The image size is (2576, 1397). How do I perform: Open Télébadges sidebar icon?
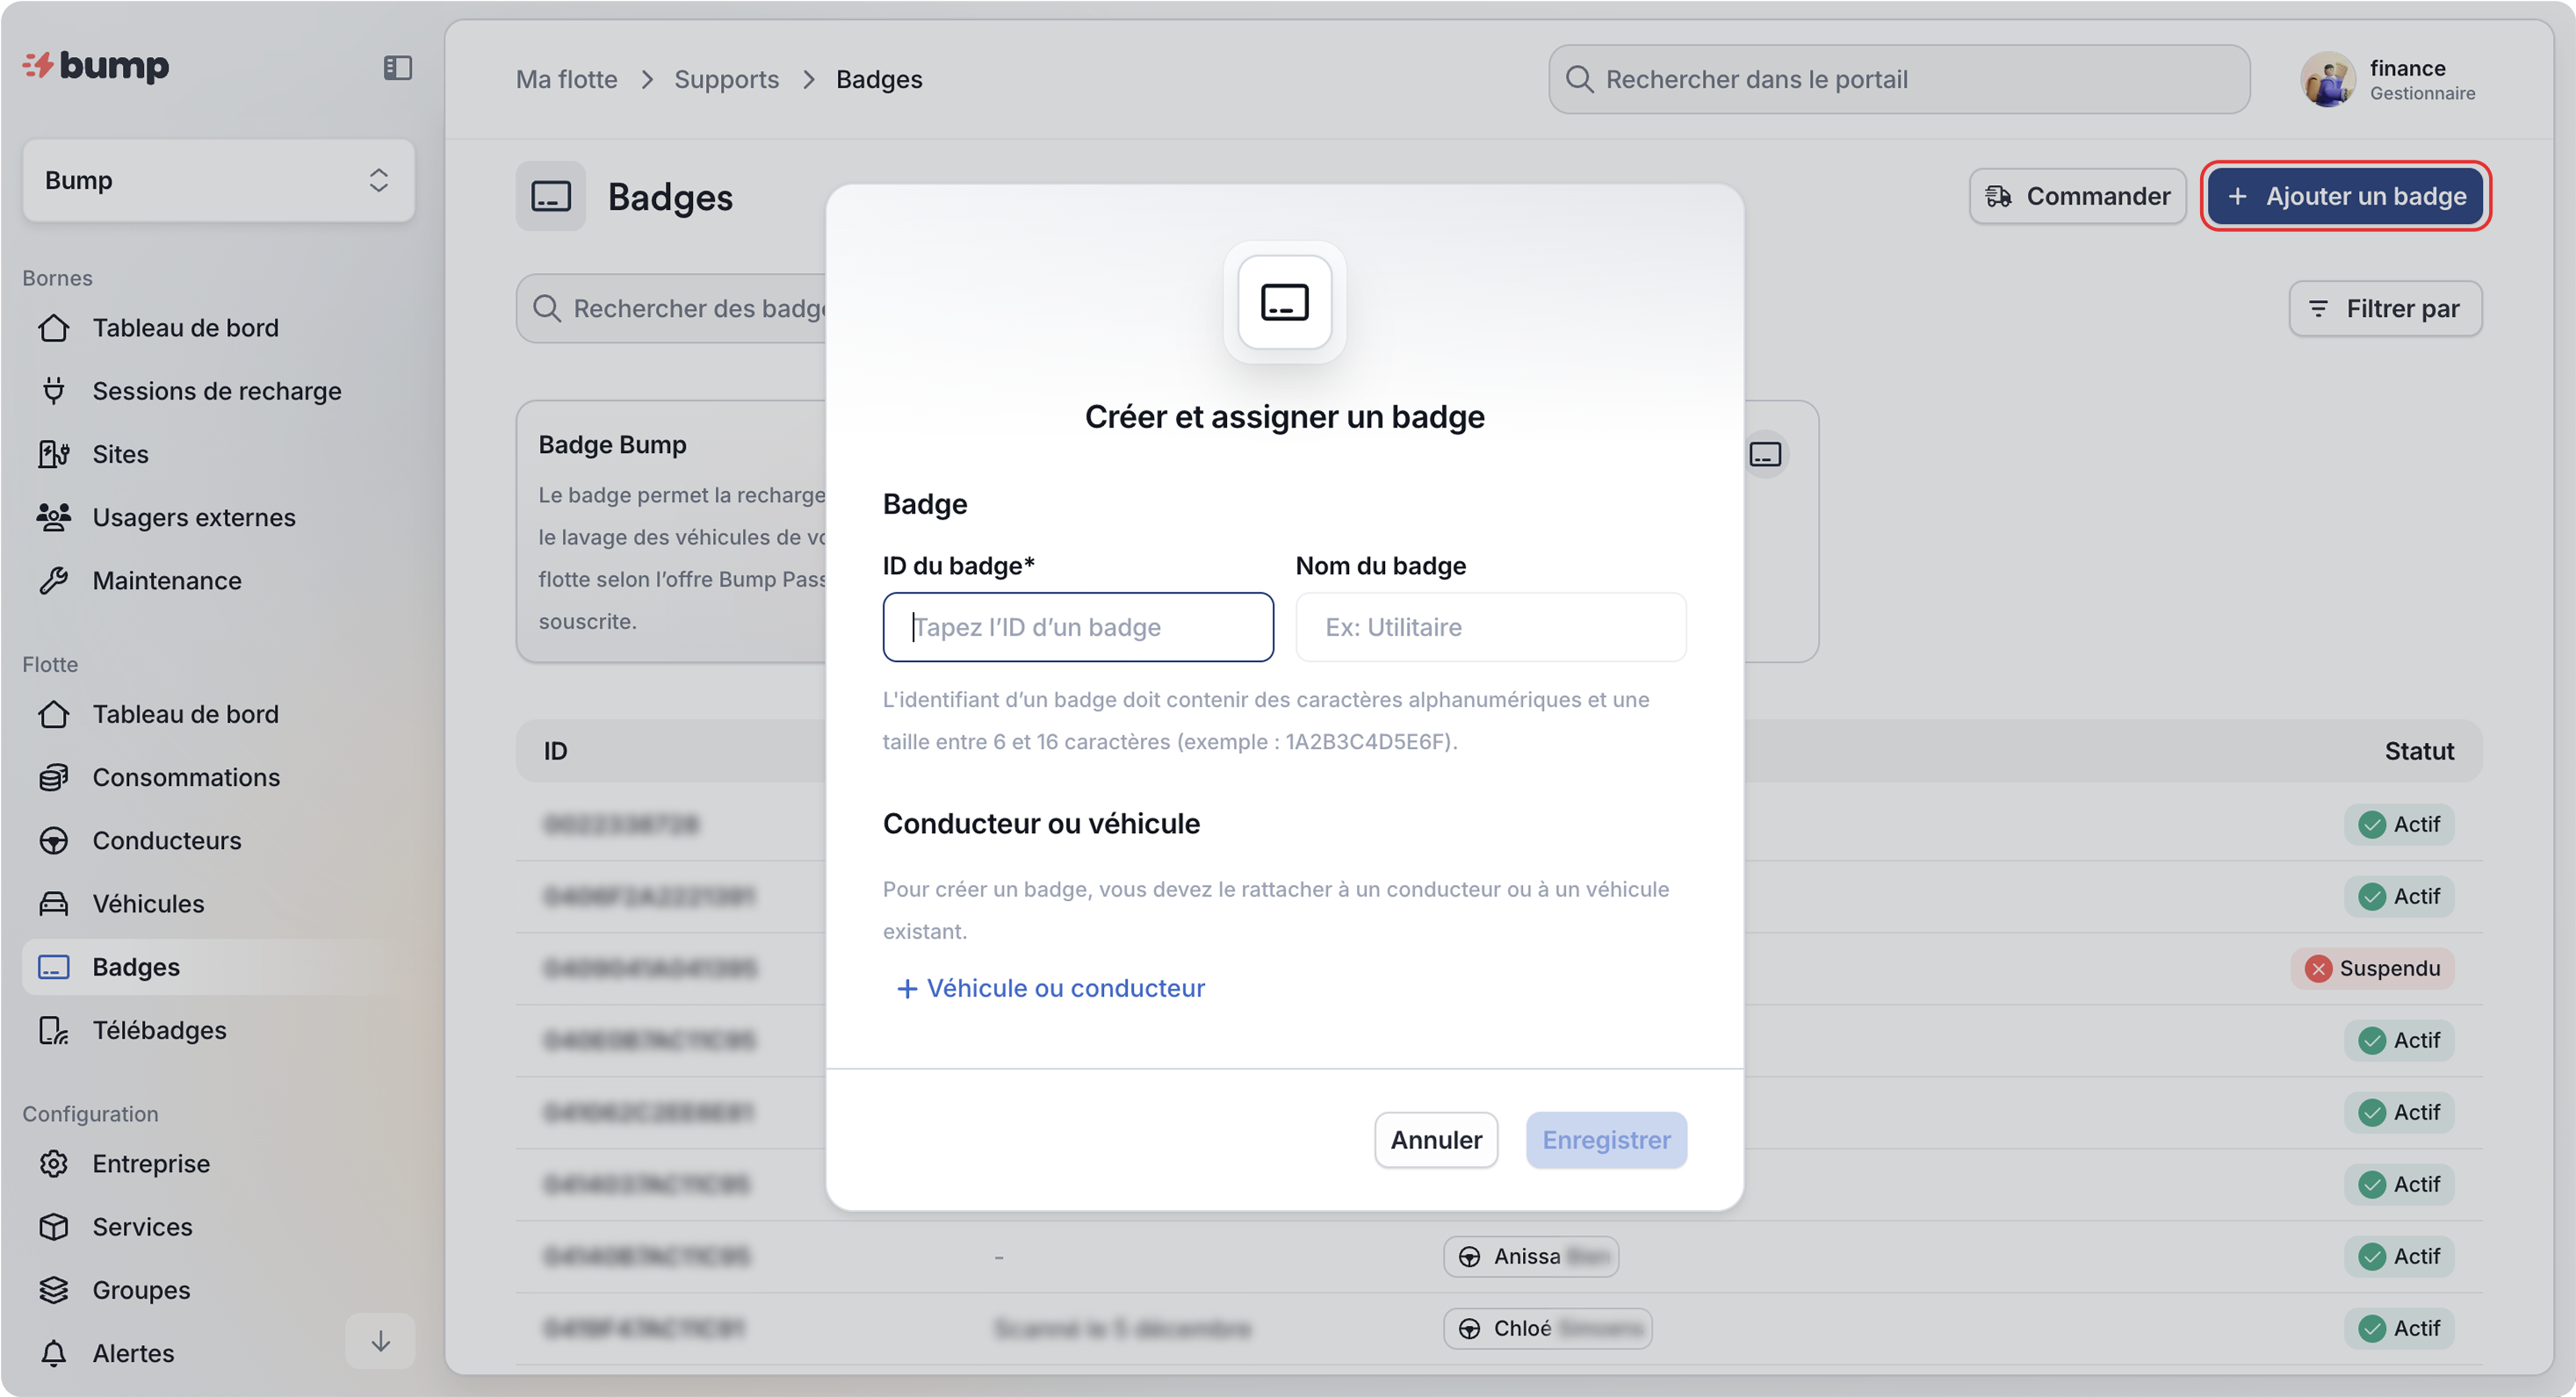click(x=54, y=1030)
